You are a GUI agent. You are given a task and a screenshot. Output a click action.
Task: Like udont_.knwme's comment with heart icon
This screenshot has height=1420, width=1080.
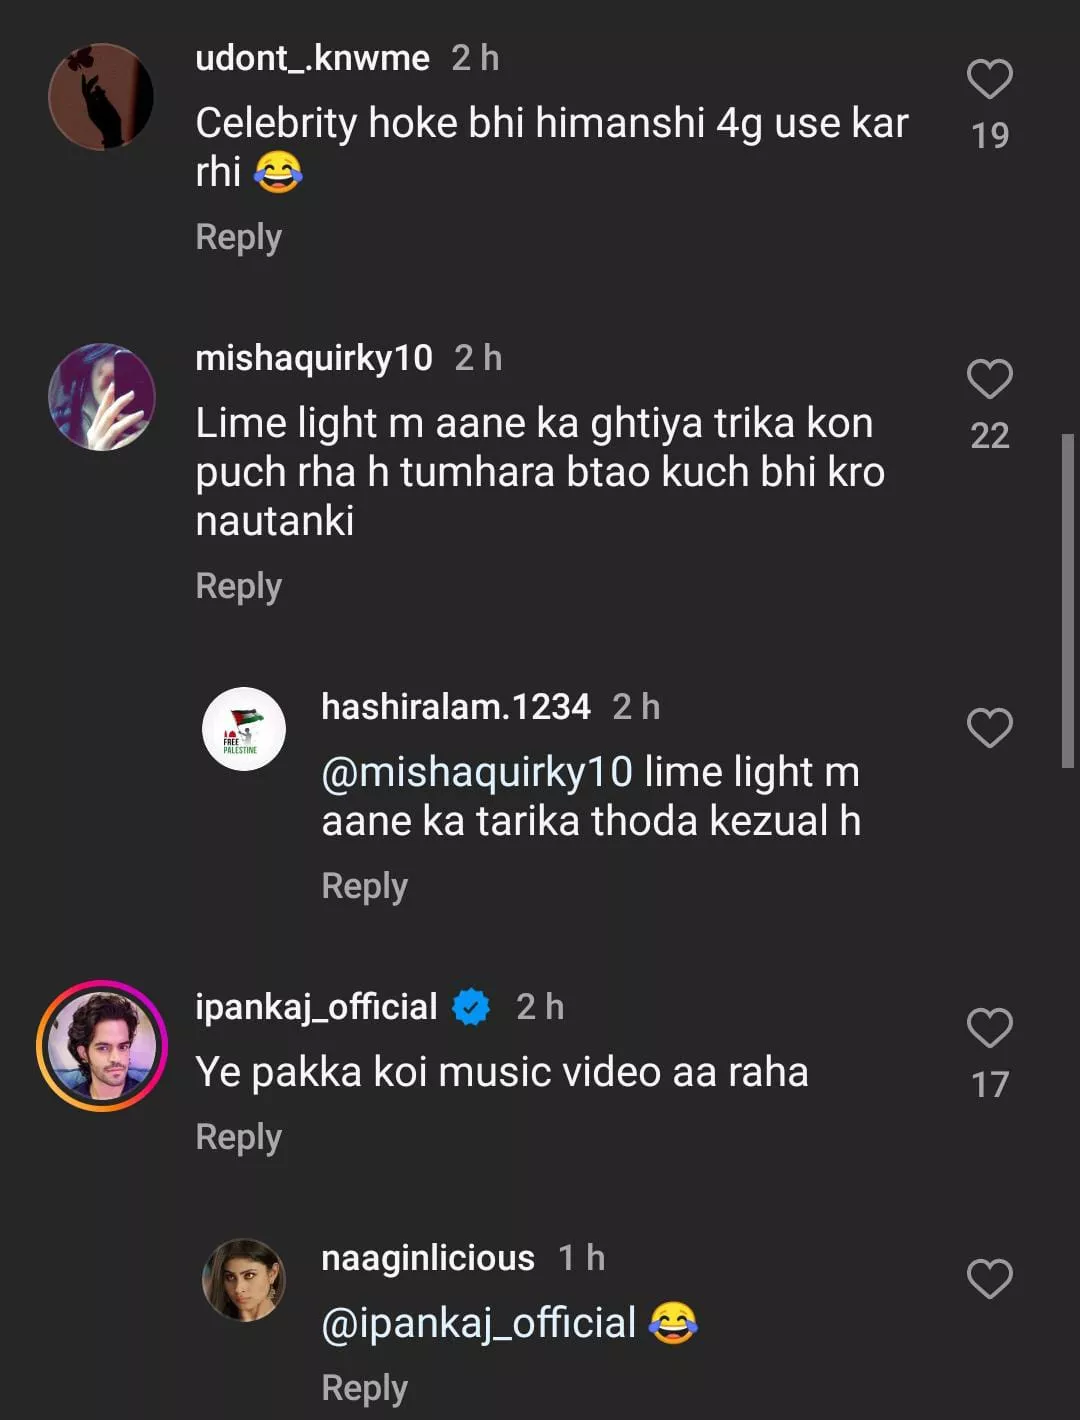click(x=989, y=79)
